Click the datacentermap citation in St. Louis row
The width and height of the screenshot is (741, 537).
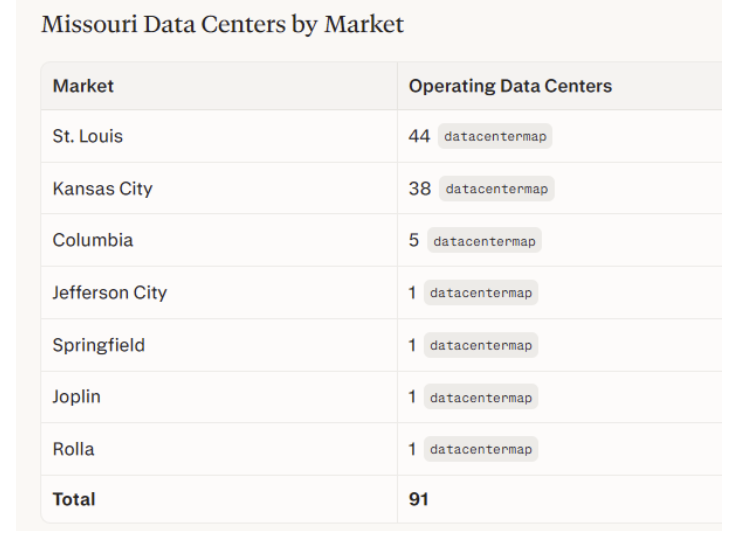495,136
